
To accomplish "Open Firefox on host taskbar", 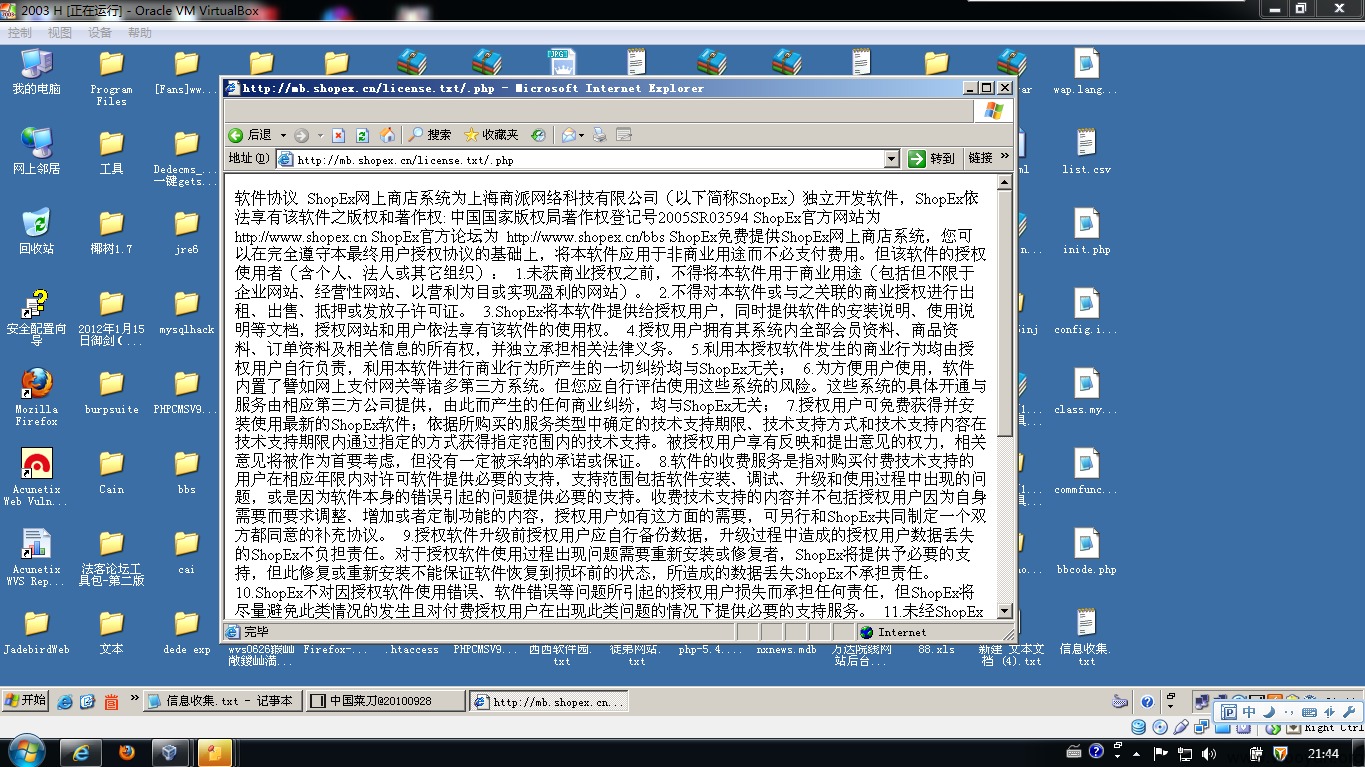I will click(126, 752).
